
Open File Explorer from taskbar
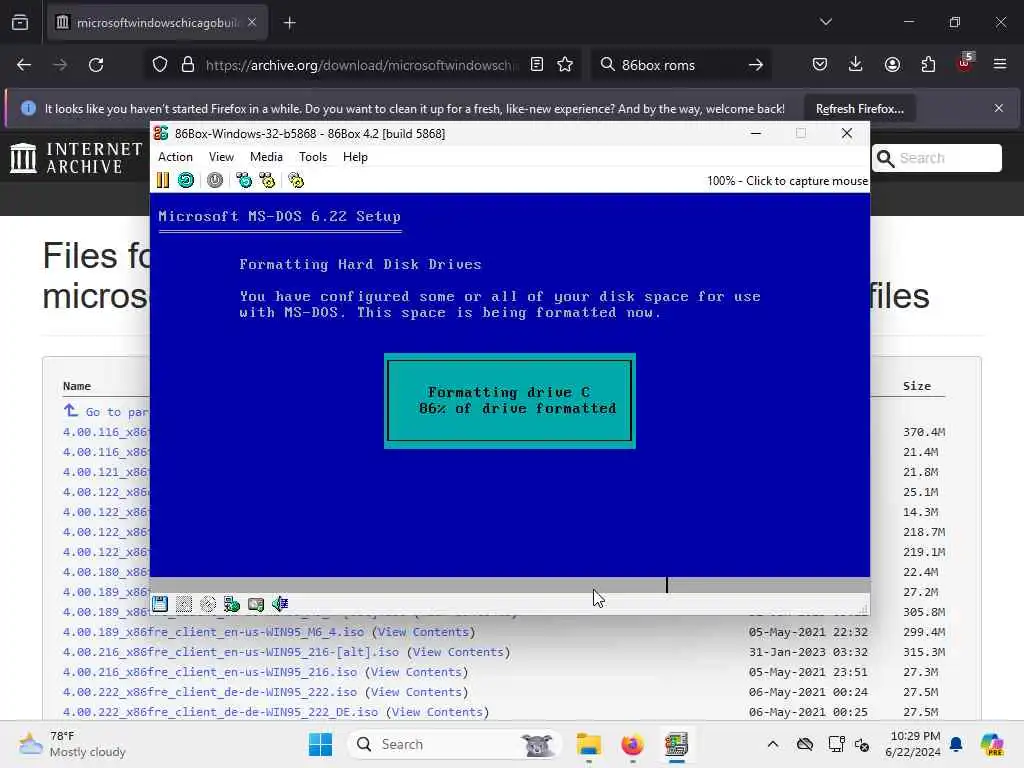click(588, 744)
